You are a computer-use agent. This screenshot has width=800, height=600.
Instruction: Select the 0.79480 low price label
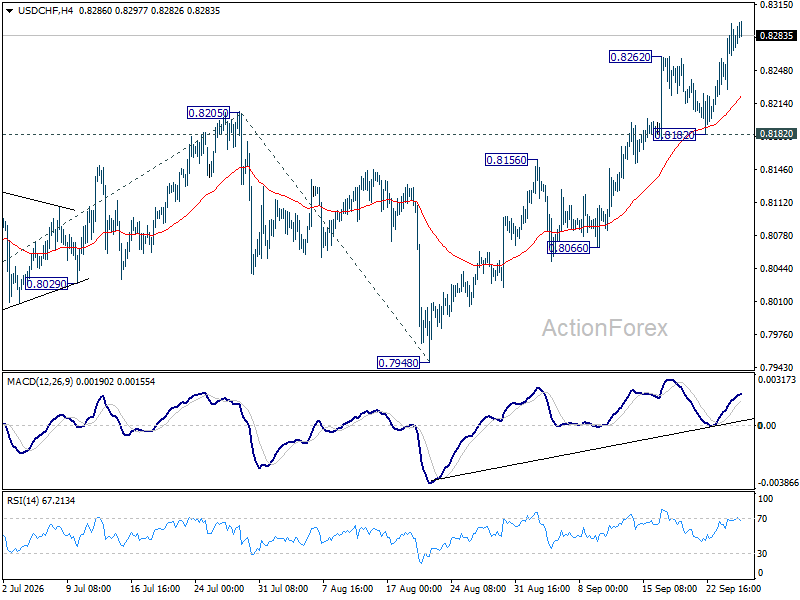click(x=398, y=363)
